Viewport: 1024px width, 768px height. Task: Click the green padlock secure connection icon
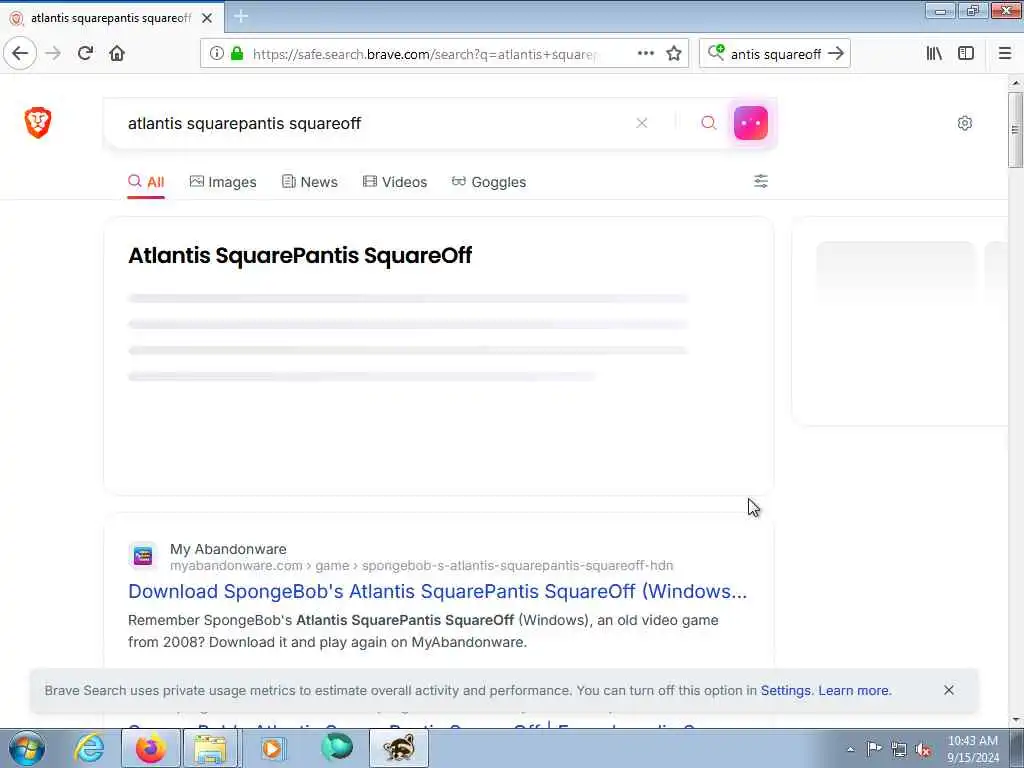[237, 53]
